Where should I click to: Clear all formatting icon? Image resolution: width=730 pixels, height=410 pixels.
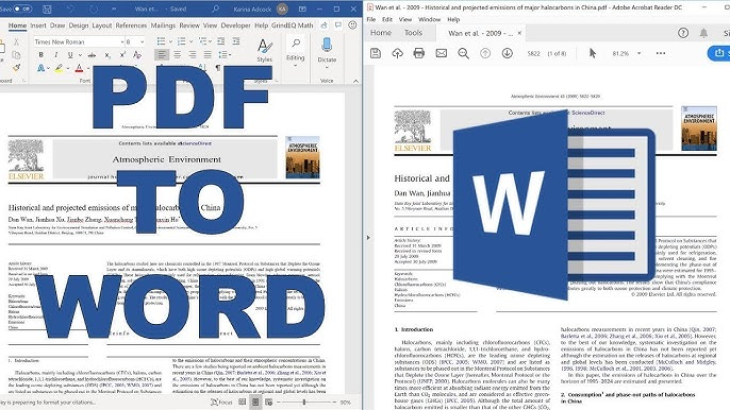(x=137, y=55)
